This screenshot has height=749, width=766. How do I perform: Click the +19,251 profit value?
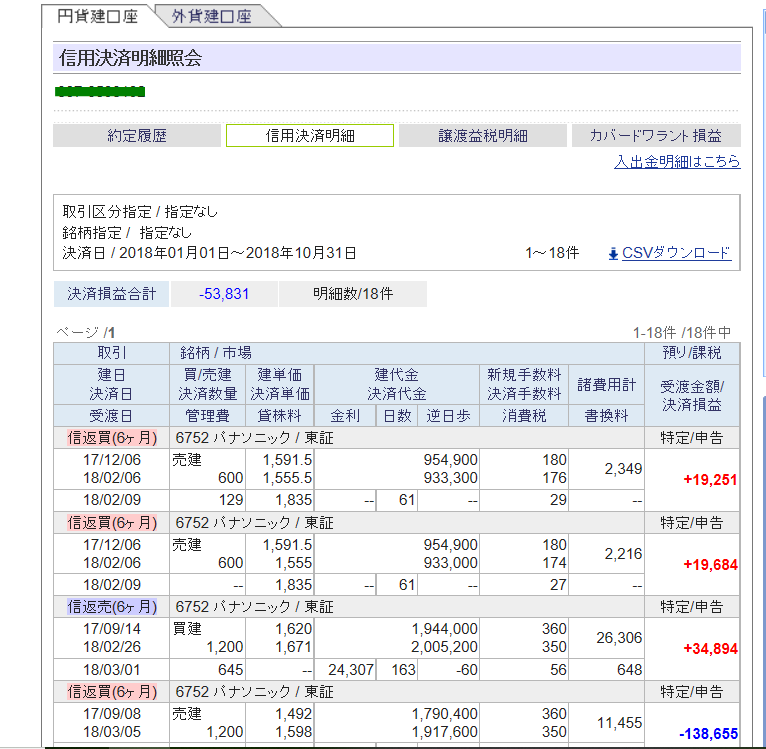tap(710, 479)
